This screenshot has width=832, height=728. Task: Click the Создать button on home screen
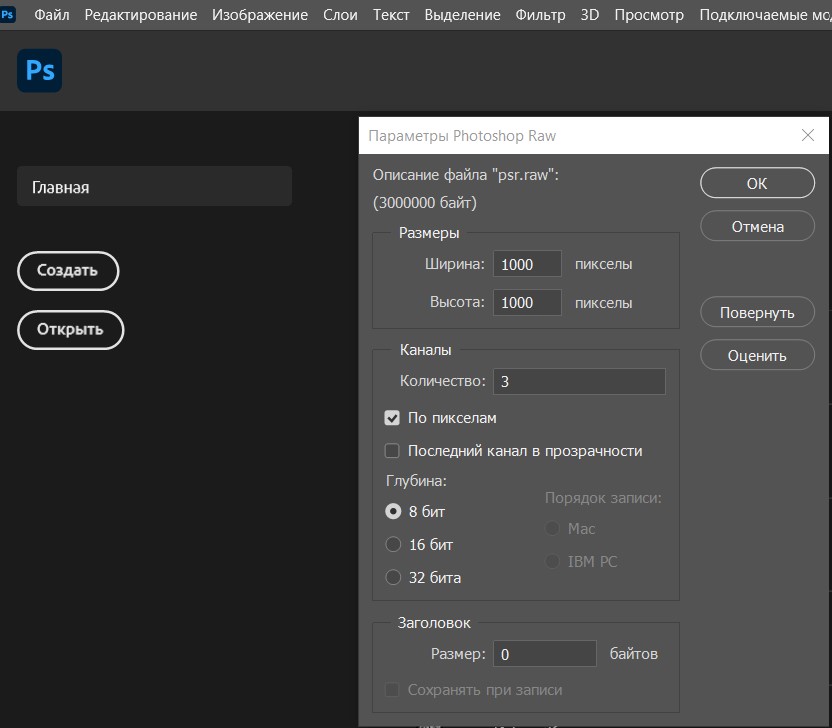click(x=68, y=271)
